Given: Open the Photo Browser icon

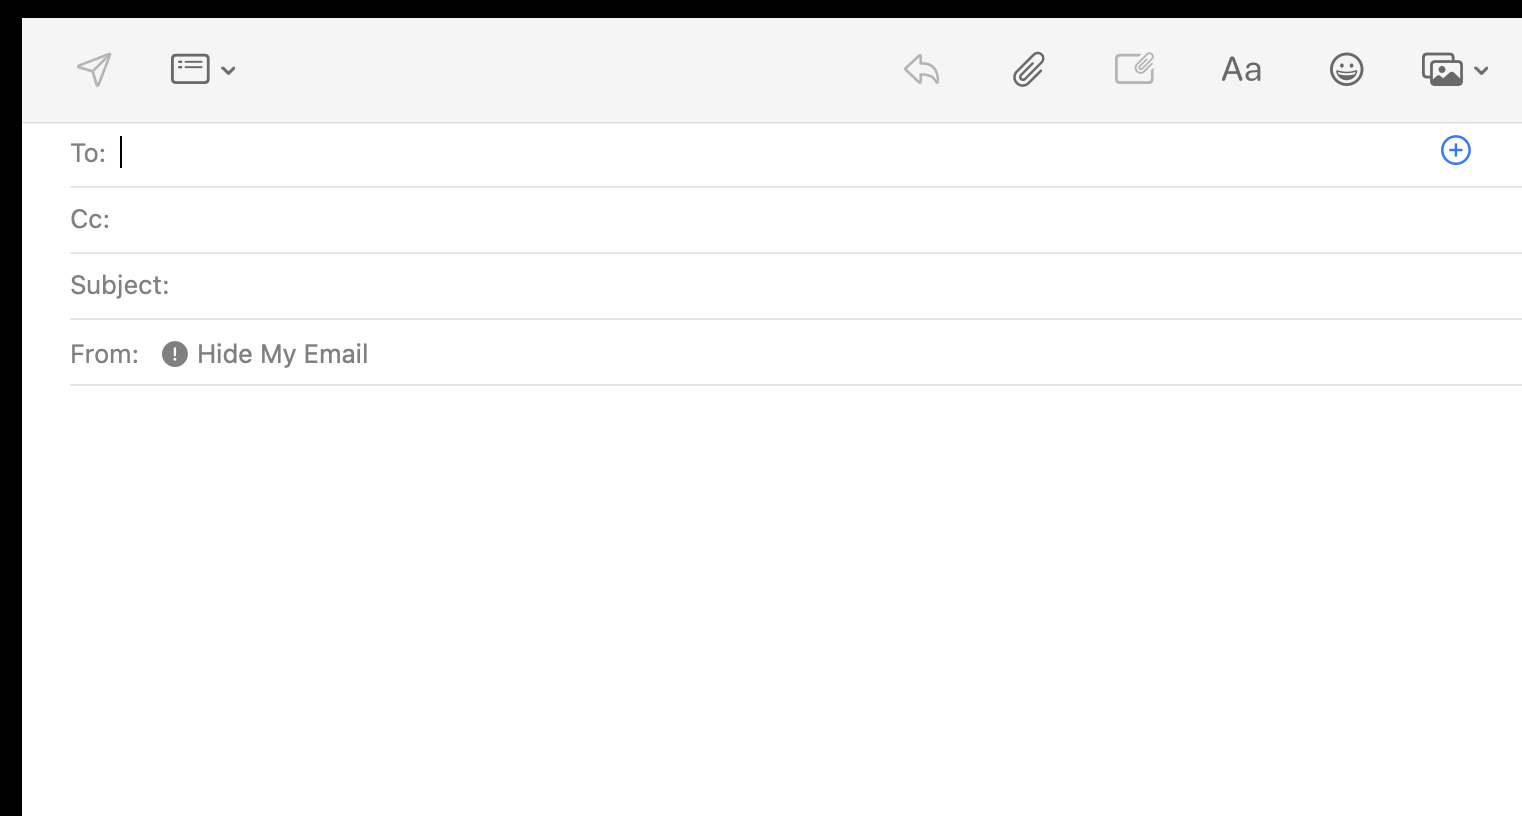Looking at the screenshot, I should (1442, 69).
